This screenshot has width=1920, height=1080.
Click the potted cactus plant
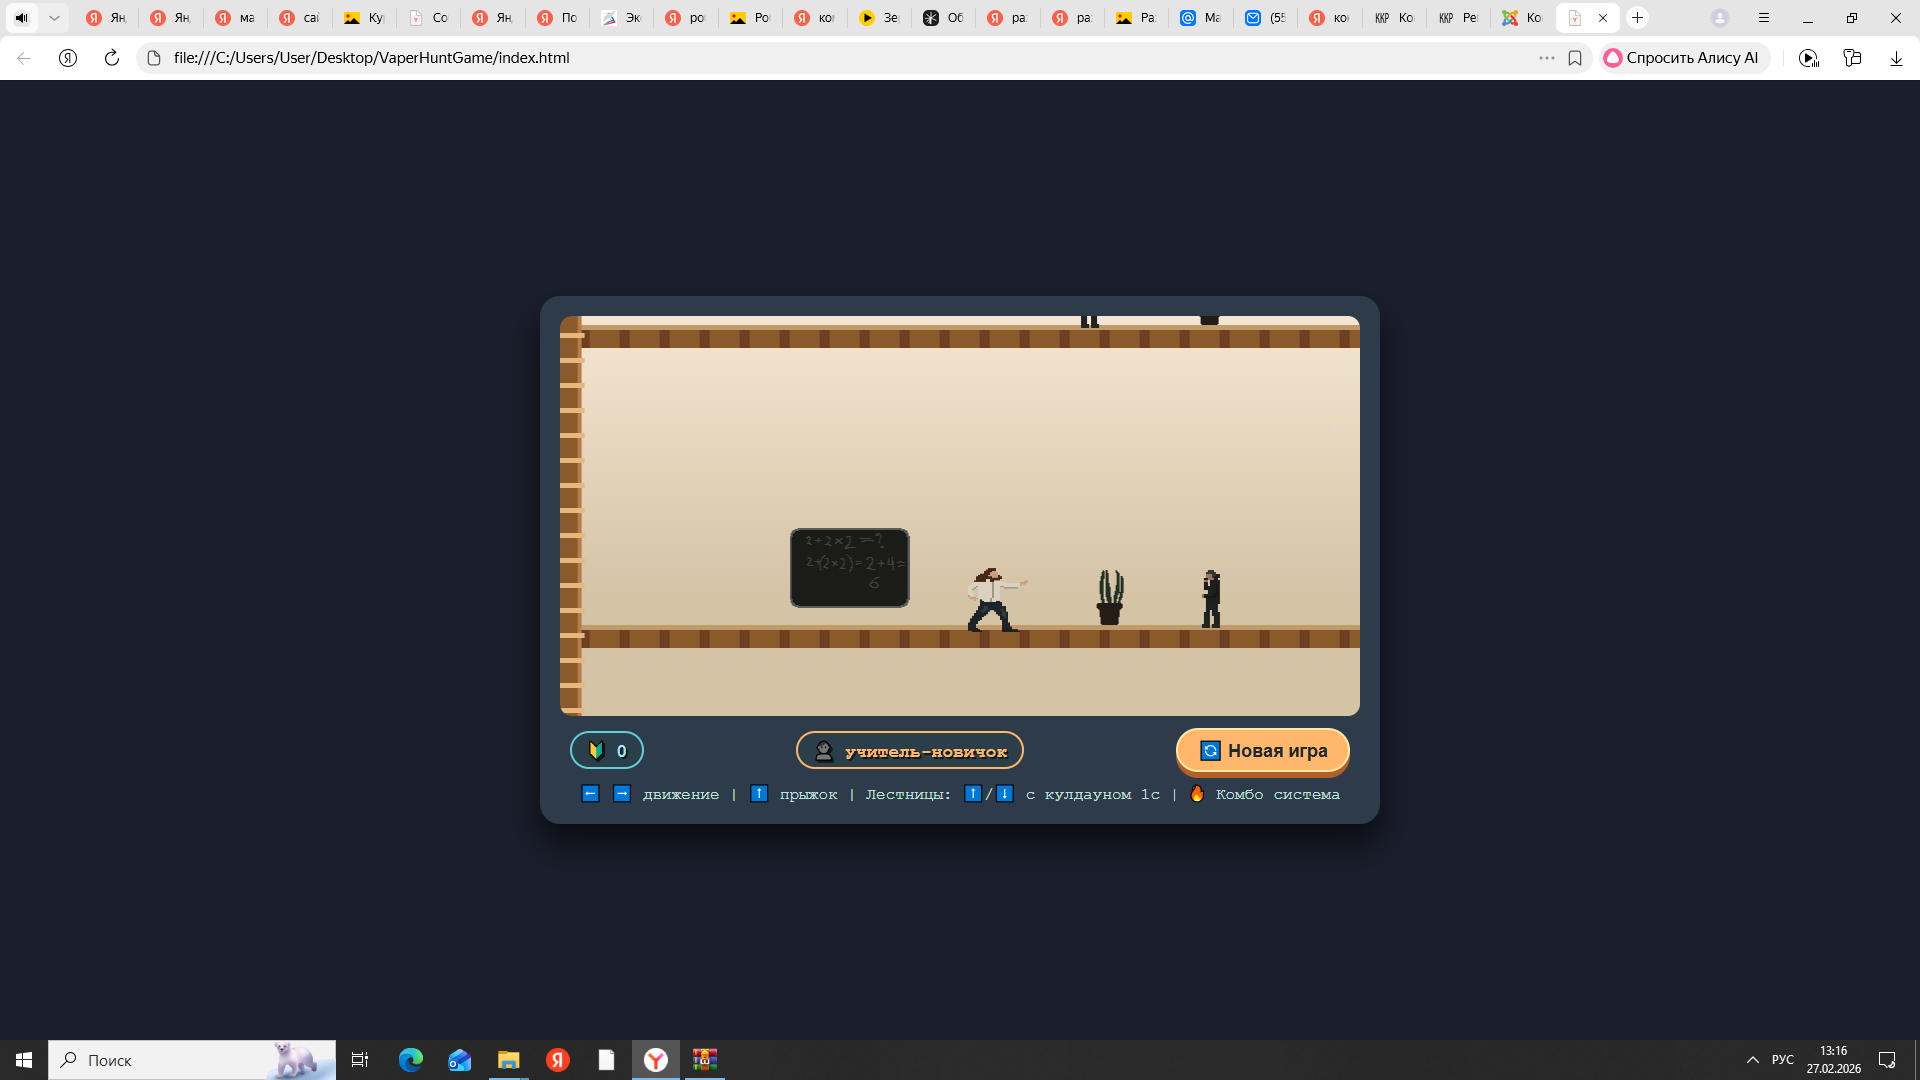(x=1109, y=598)
